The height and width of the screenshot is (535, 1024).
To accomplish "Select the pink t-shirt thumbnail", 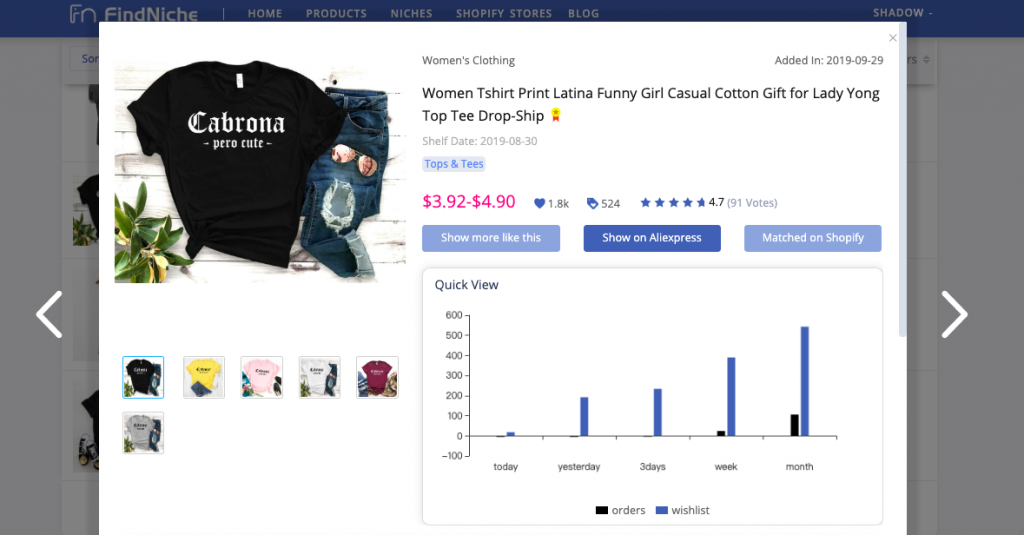I will [261, 377].
